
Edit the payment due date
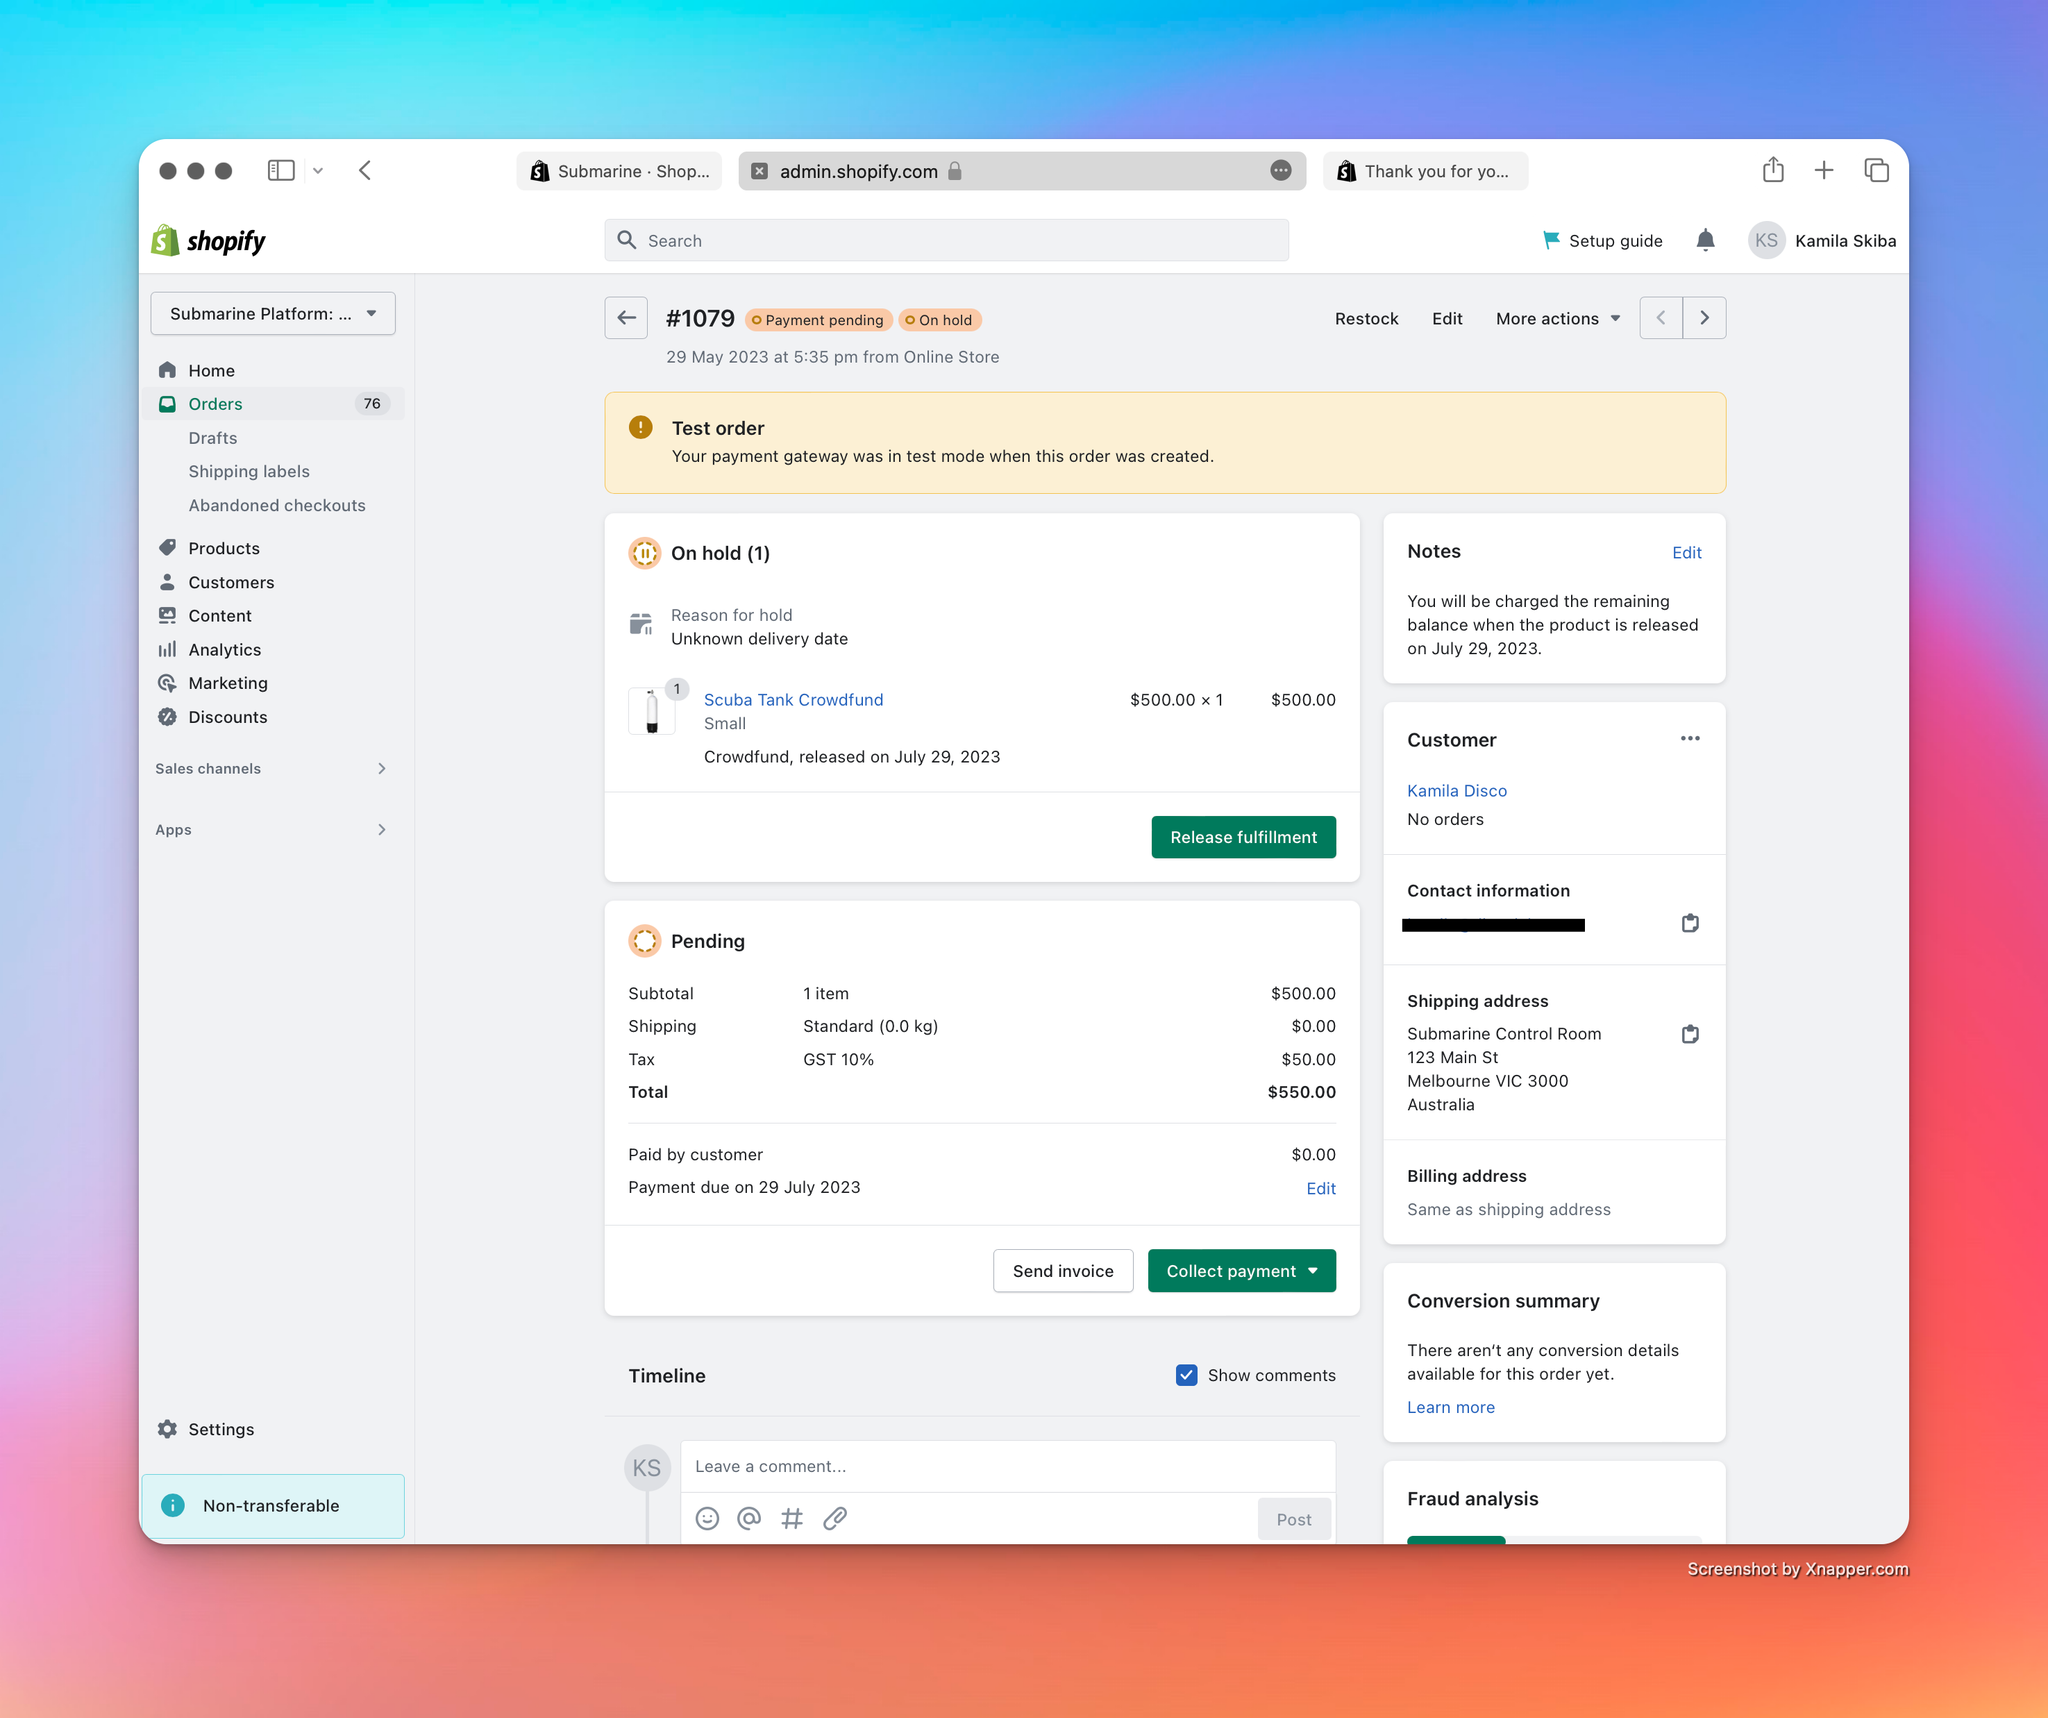point(1321,1188)
